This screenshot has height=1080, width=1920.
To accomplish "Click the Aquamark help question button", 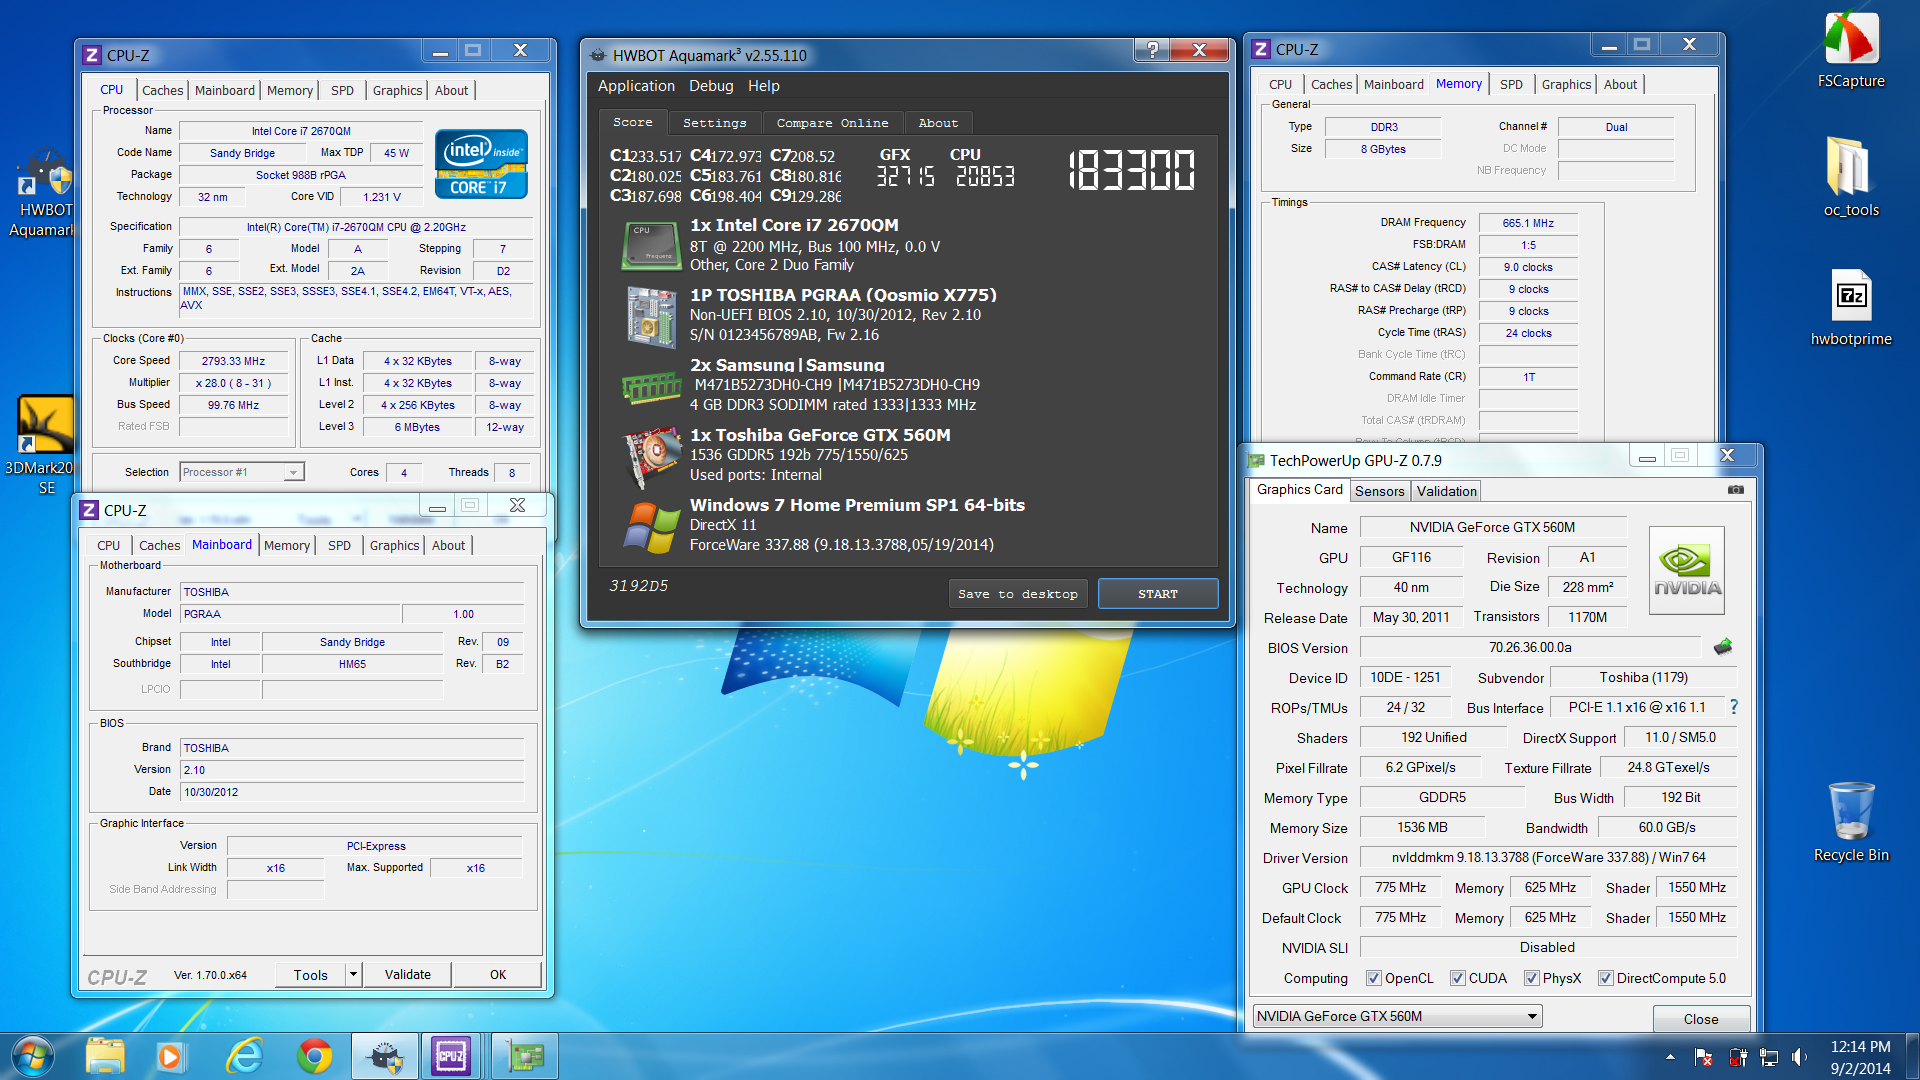I will [1152, 50].
